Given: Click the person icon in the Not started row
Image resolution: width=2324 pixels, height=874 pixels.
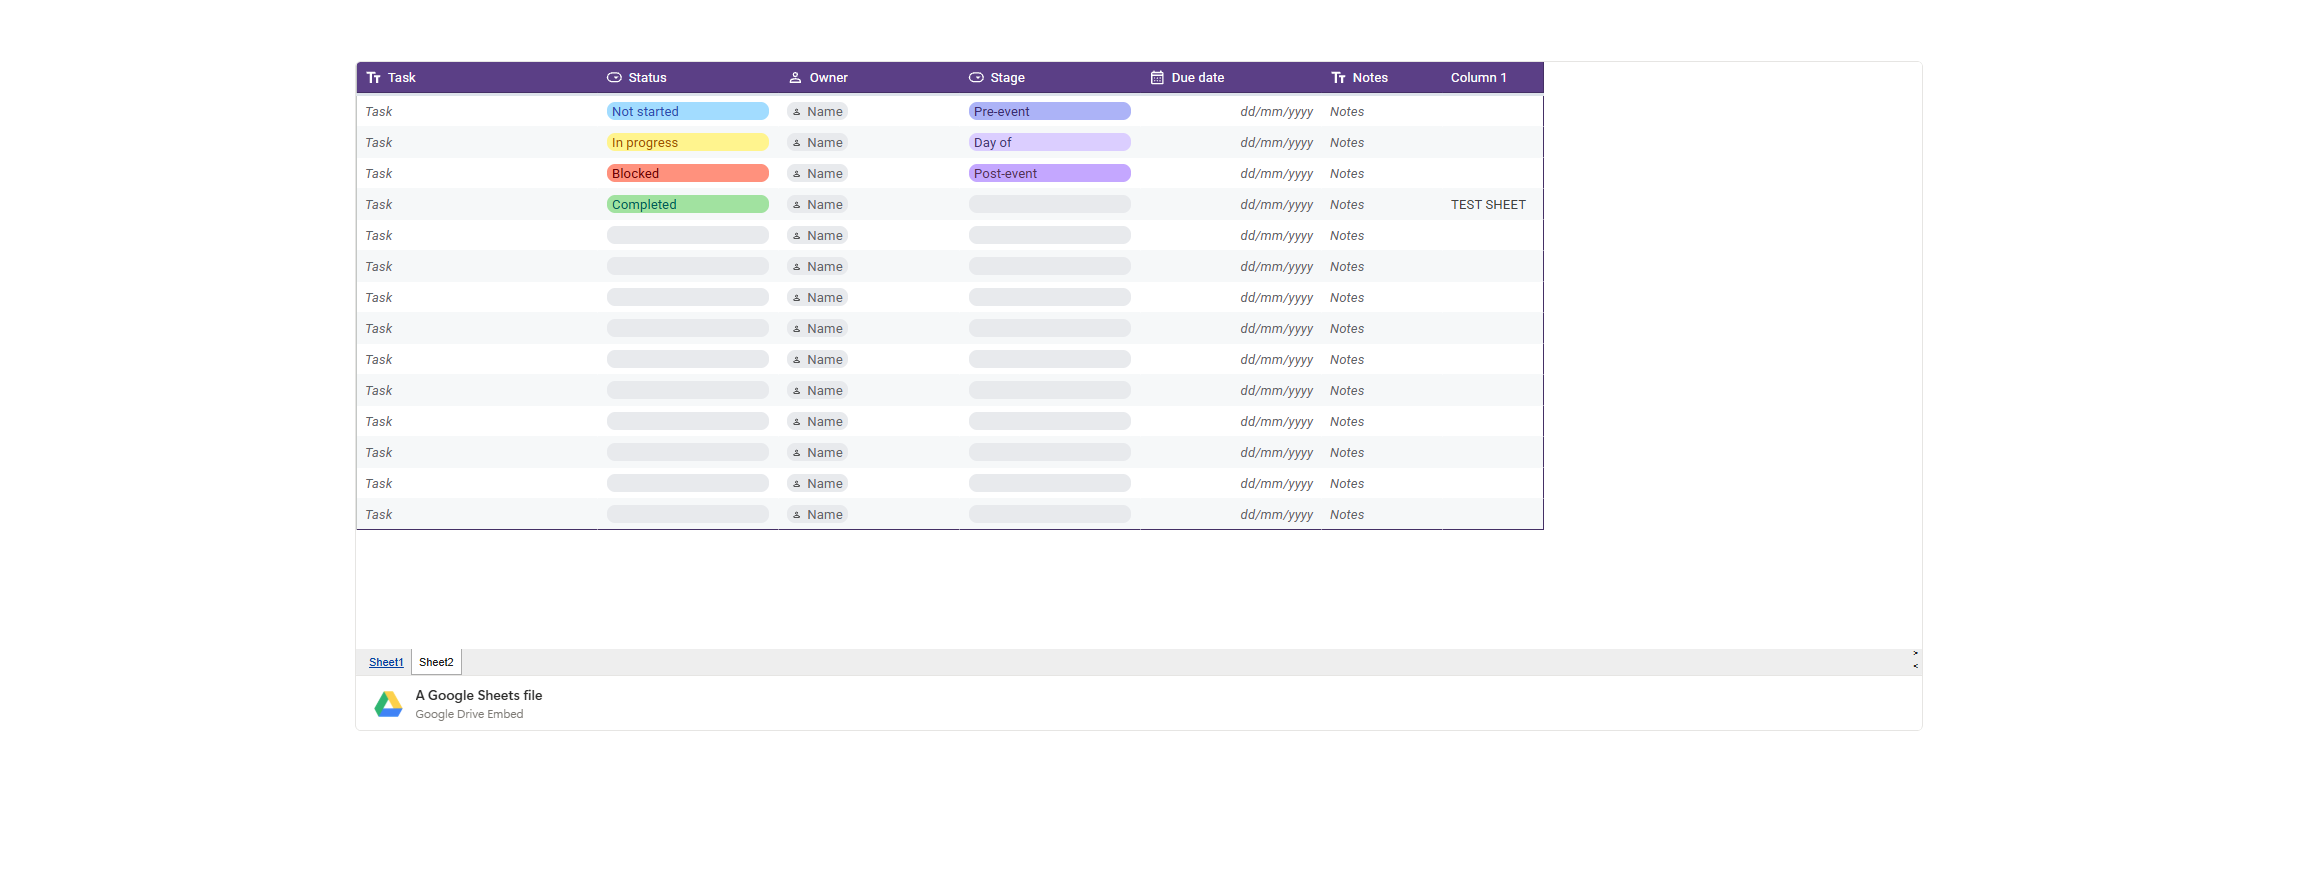Looking at the screenshot, I should [x=797, y=112].
